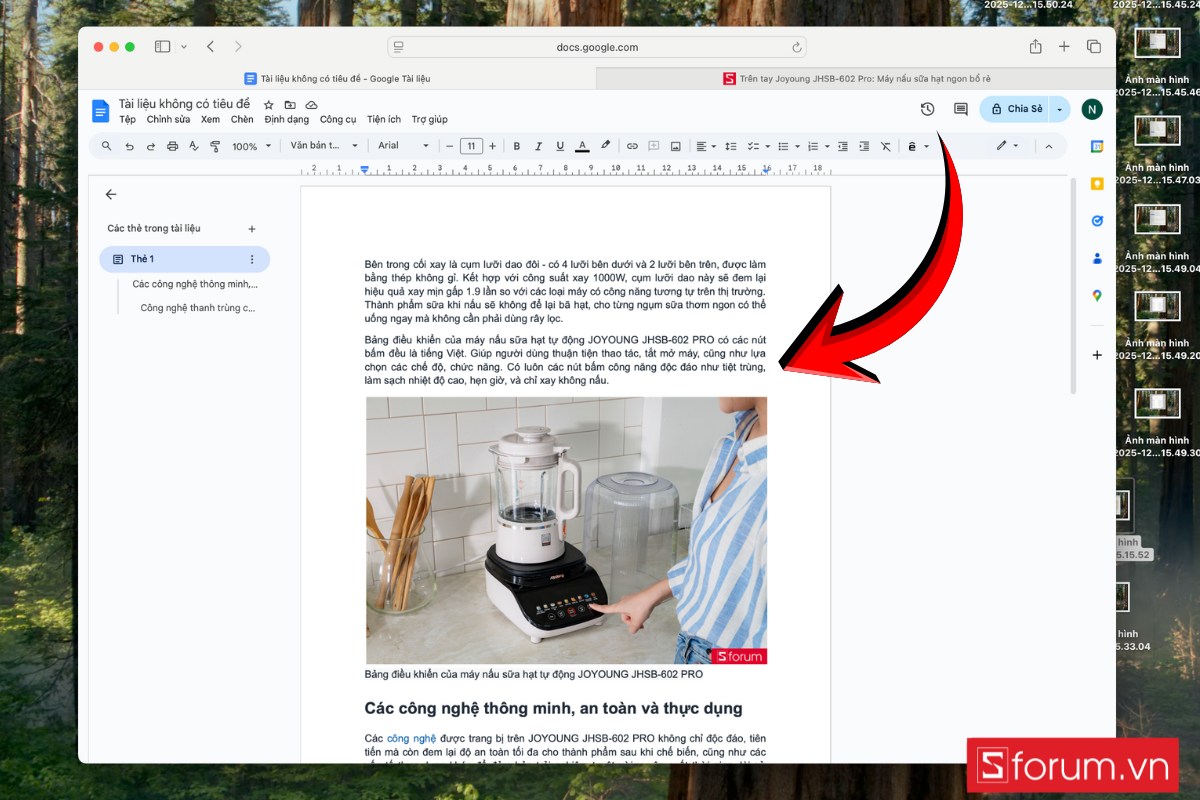Insert a link with chain icon
Viewport: 1200px width, 800px height.
click(632, 146)
